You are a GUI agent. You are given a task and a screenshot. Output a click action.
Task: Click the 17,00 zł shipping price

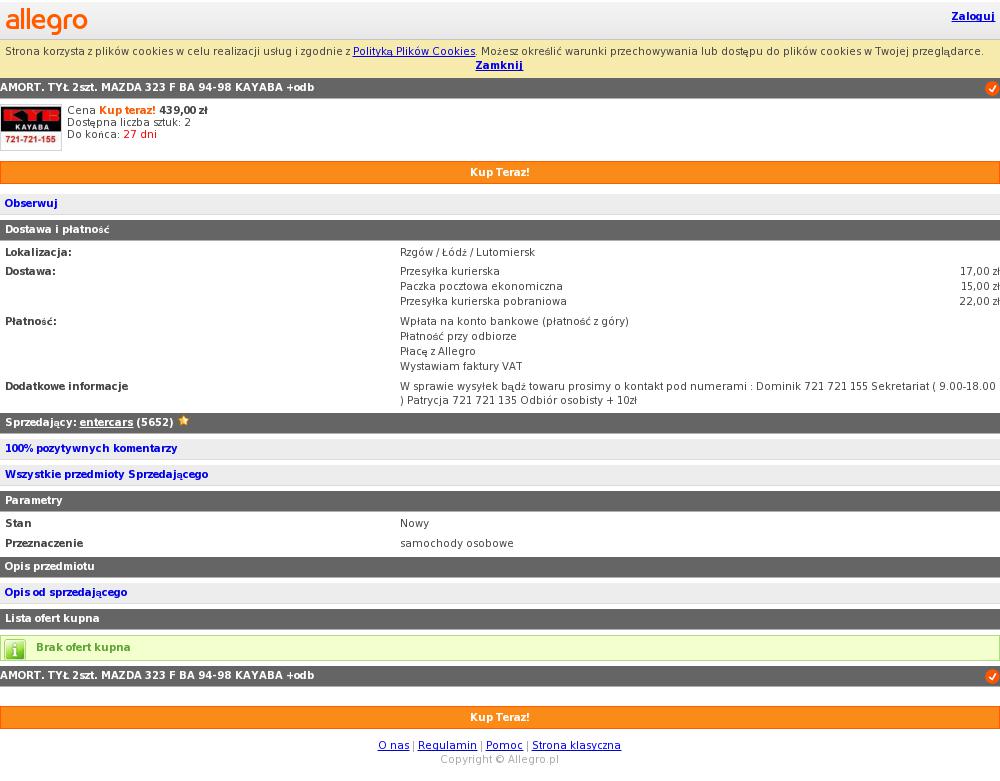tap(980, 272)
